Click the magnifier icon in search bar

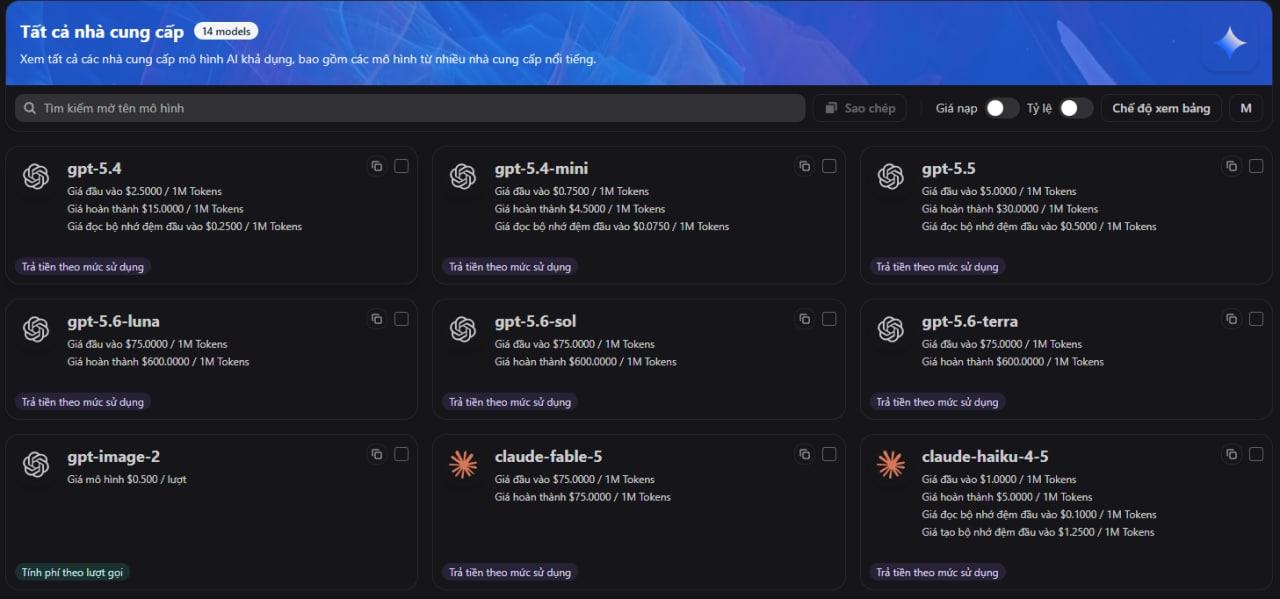tap(31, 108)
